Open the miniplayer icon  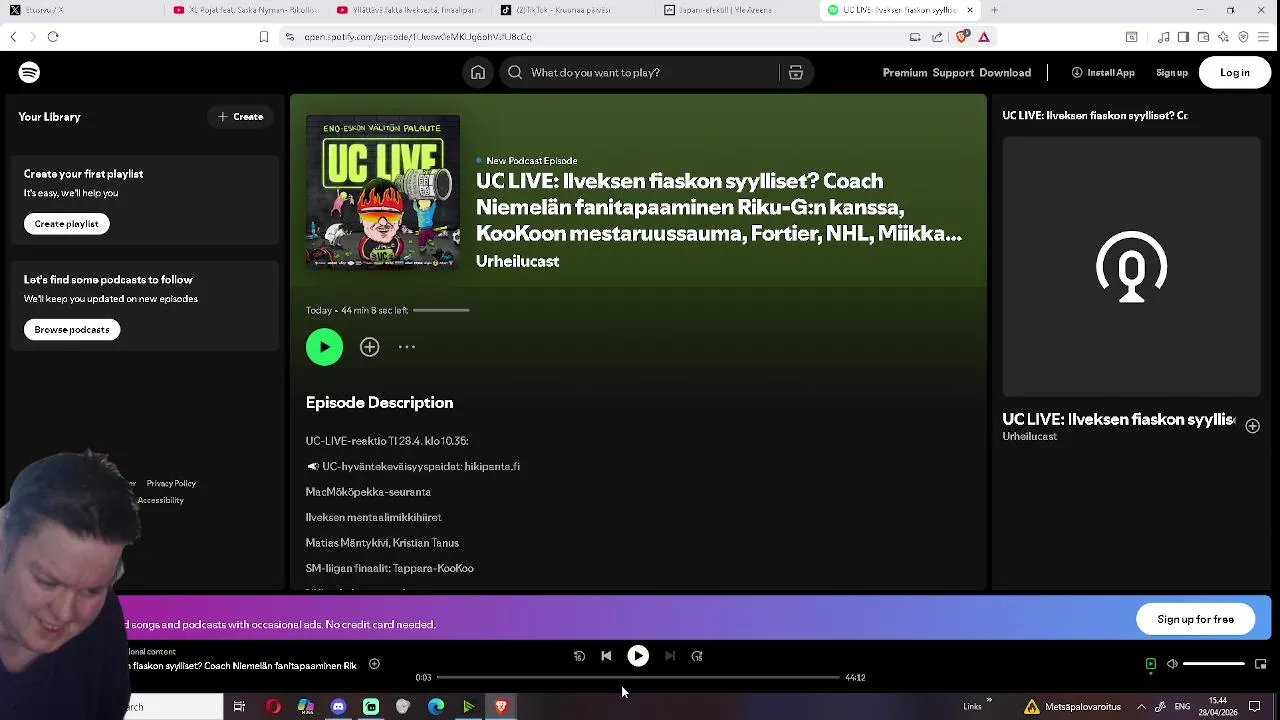[x=1260, y=664]
